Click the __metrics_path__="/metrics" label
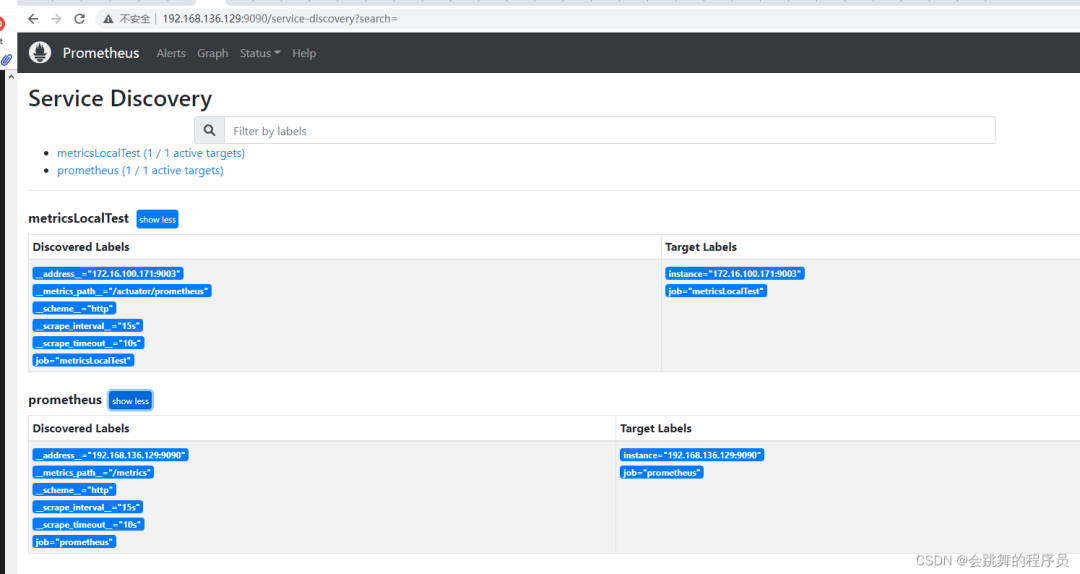Viewport: 1080px width, 574px height. (x=93, y=472)
